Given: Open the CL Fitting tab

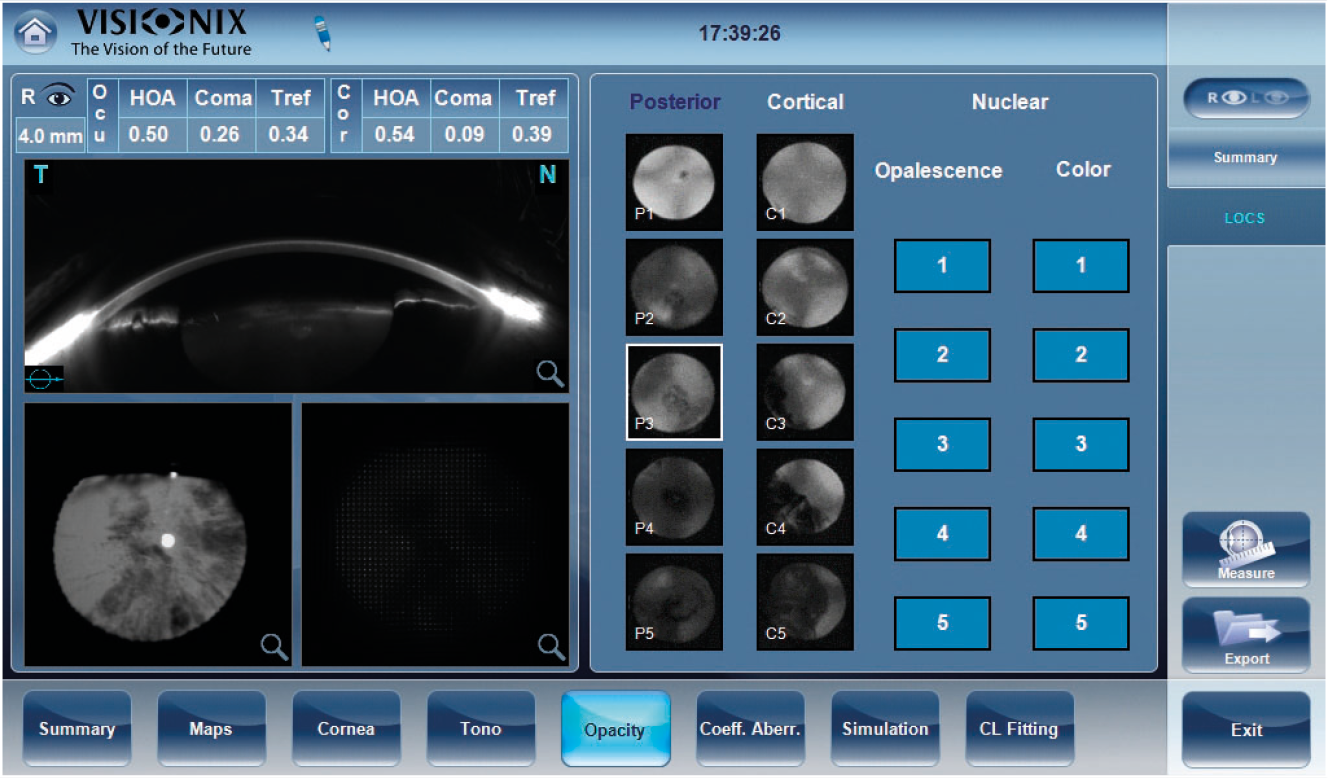Looking at the screenshot, I should tap(1019, 729).
